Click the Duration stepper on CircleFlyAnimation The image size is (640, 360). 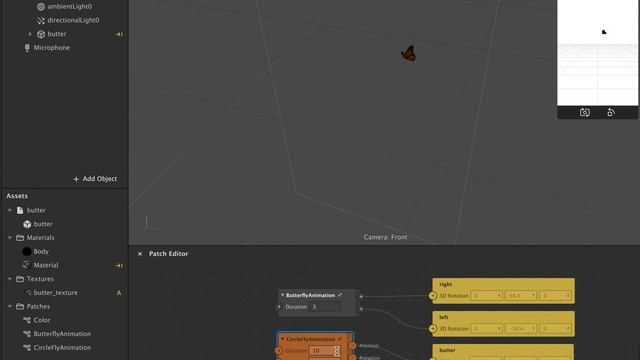click(x=337, y=351)
